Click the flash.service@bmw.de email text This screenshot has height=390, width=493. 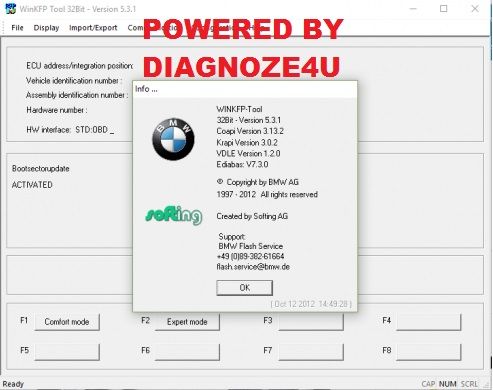(x=253, y=267)
